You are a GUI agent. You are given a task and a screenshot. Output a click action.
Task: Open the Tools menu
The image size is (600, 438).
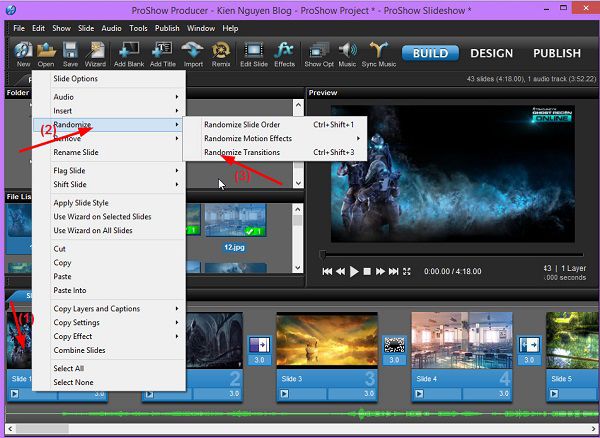point(138,28)
